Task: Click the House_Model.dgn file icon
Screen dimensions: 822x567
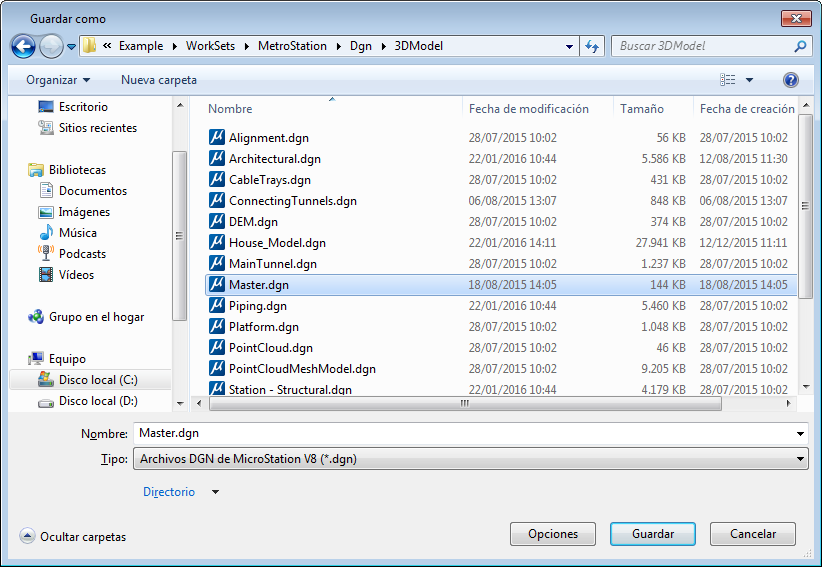Action: [217, 242]
